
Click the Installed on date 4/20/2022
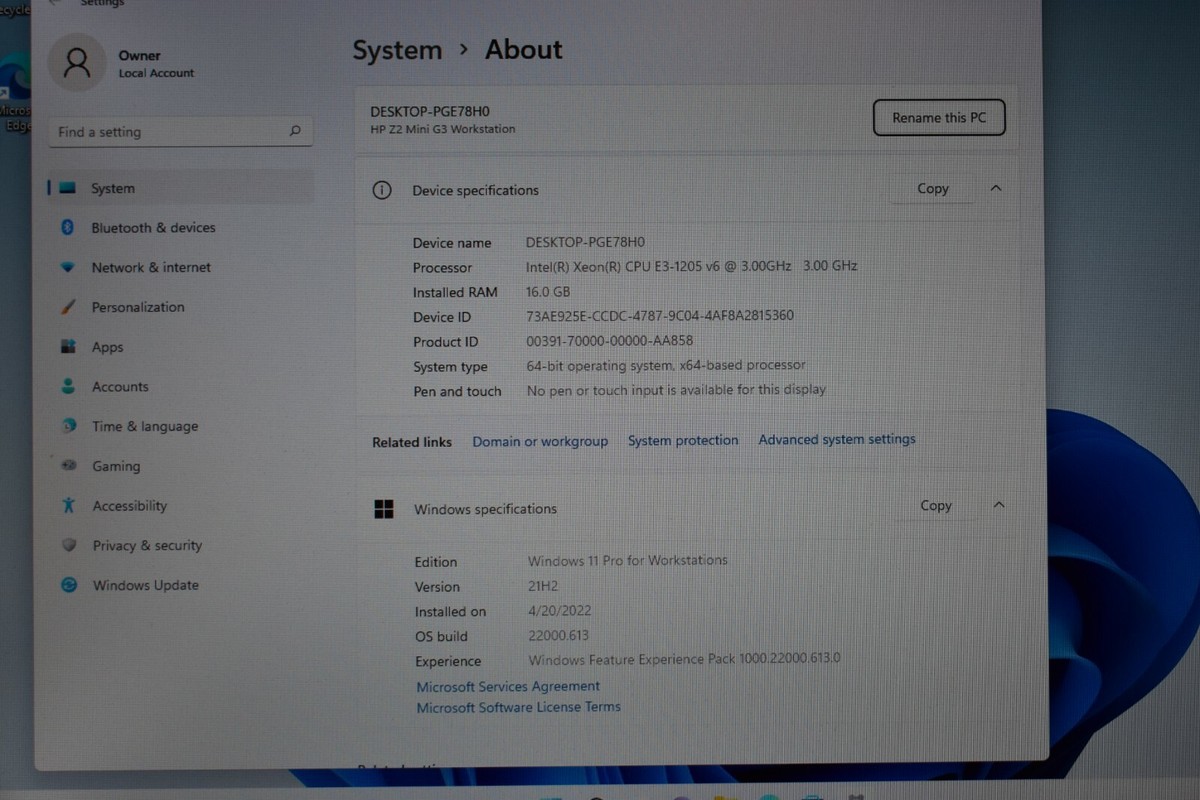[559, 610]
